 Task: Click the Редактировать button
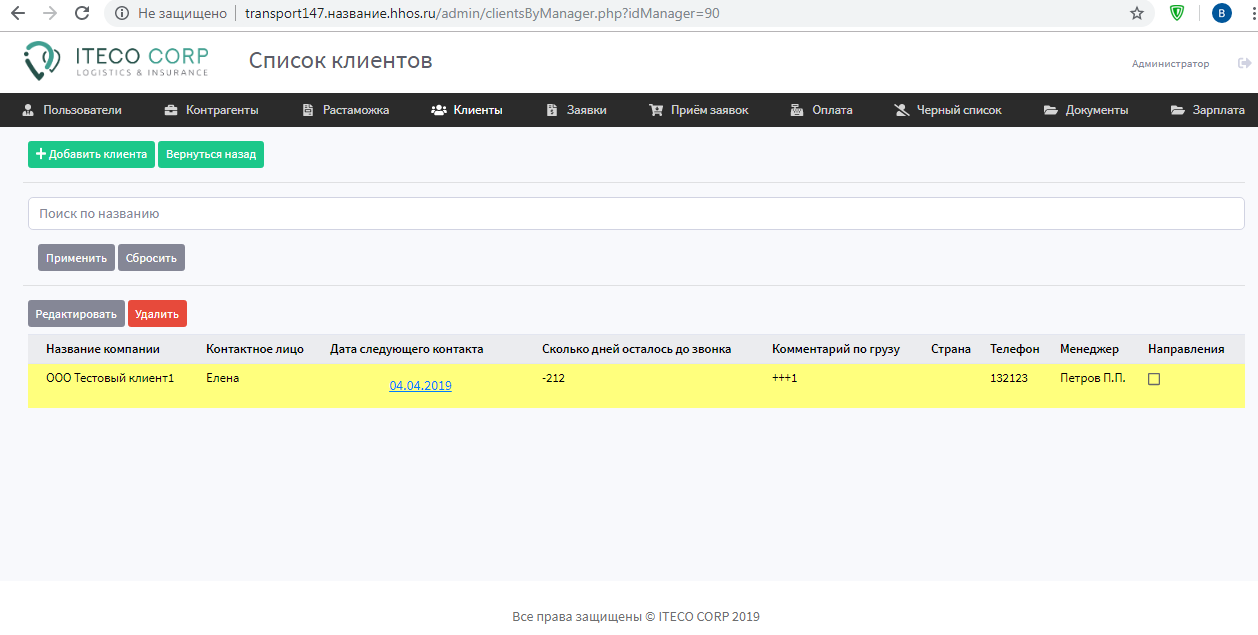pyautogui.click(x=76, y=314)
